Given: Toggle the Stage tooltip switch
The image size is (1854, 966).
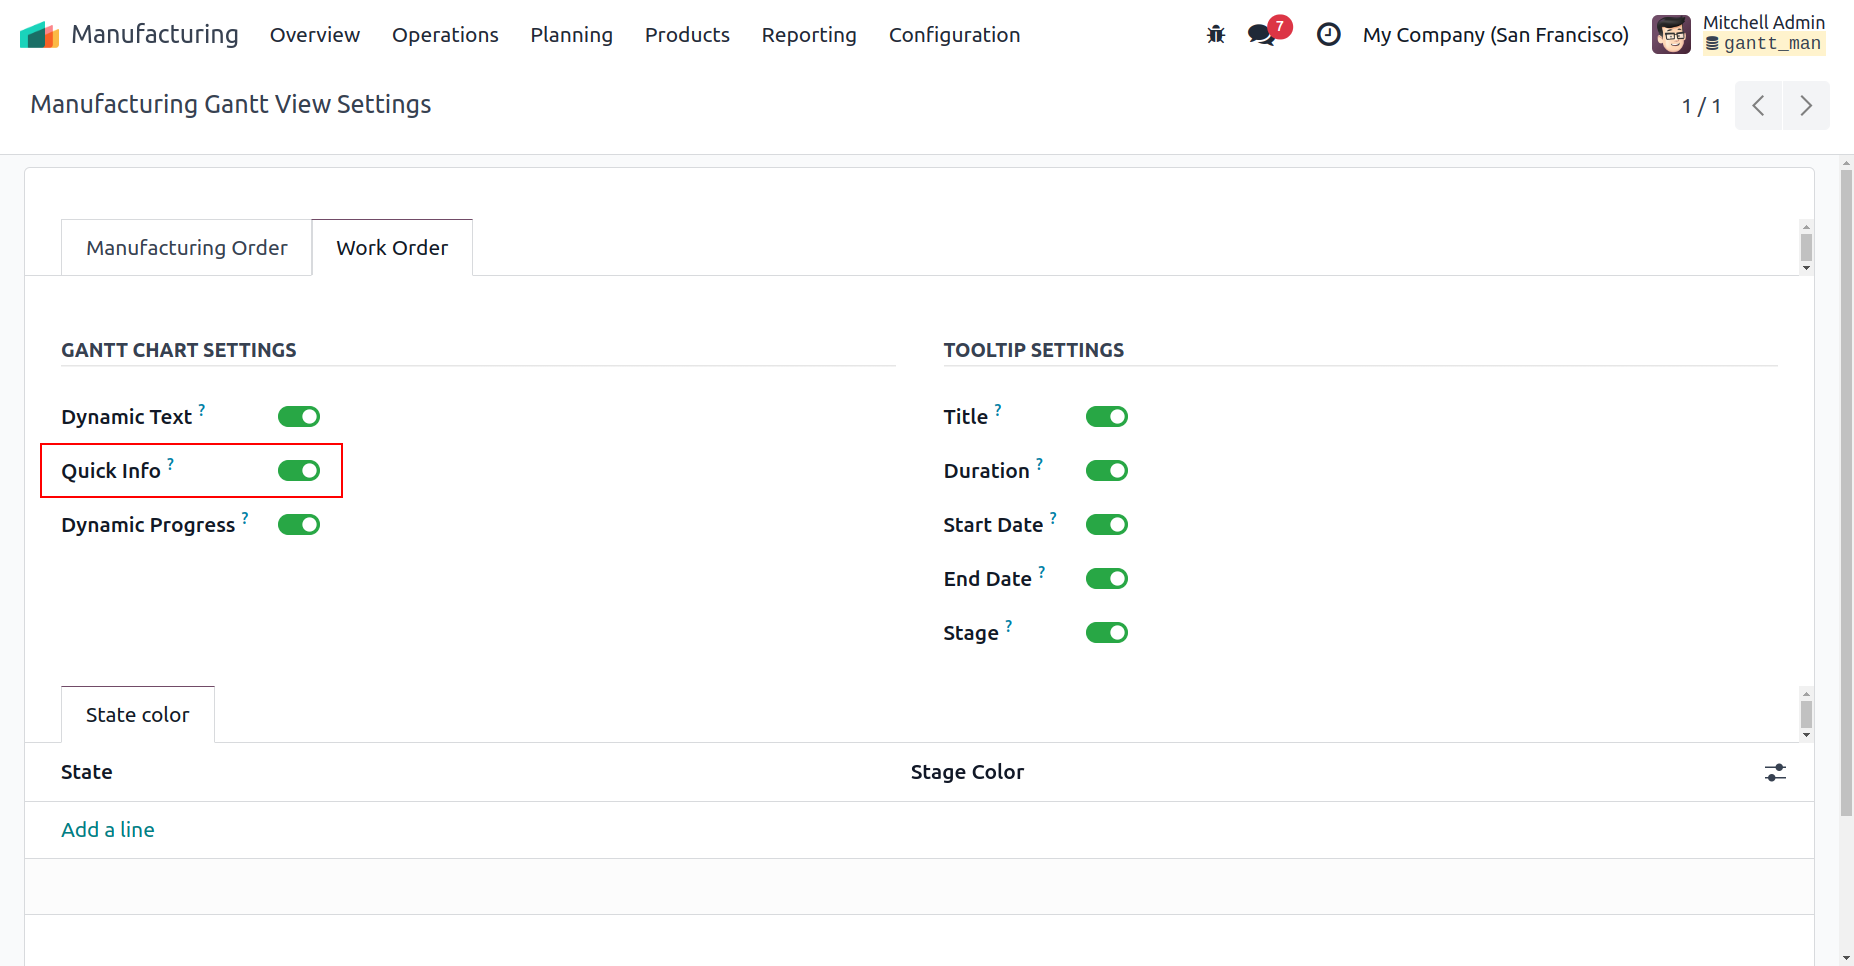Looking at the screenshot, I should 1106,633.
